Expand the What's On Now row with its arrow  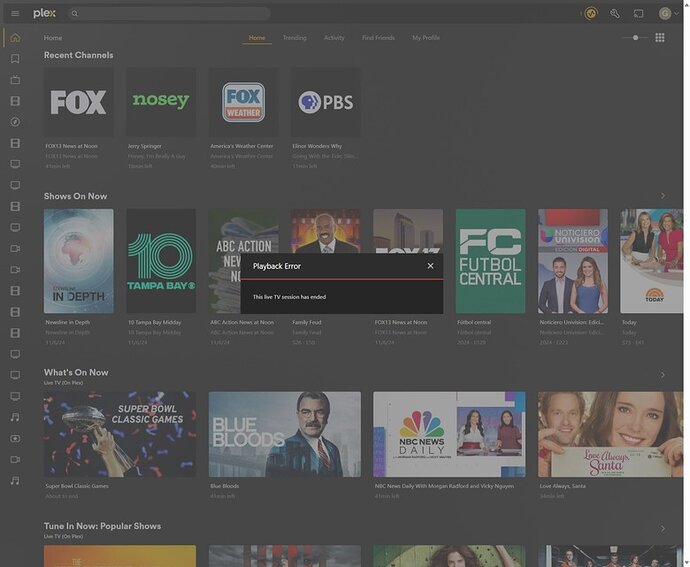coord(663,375)
